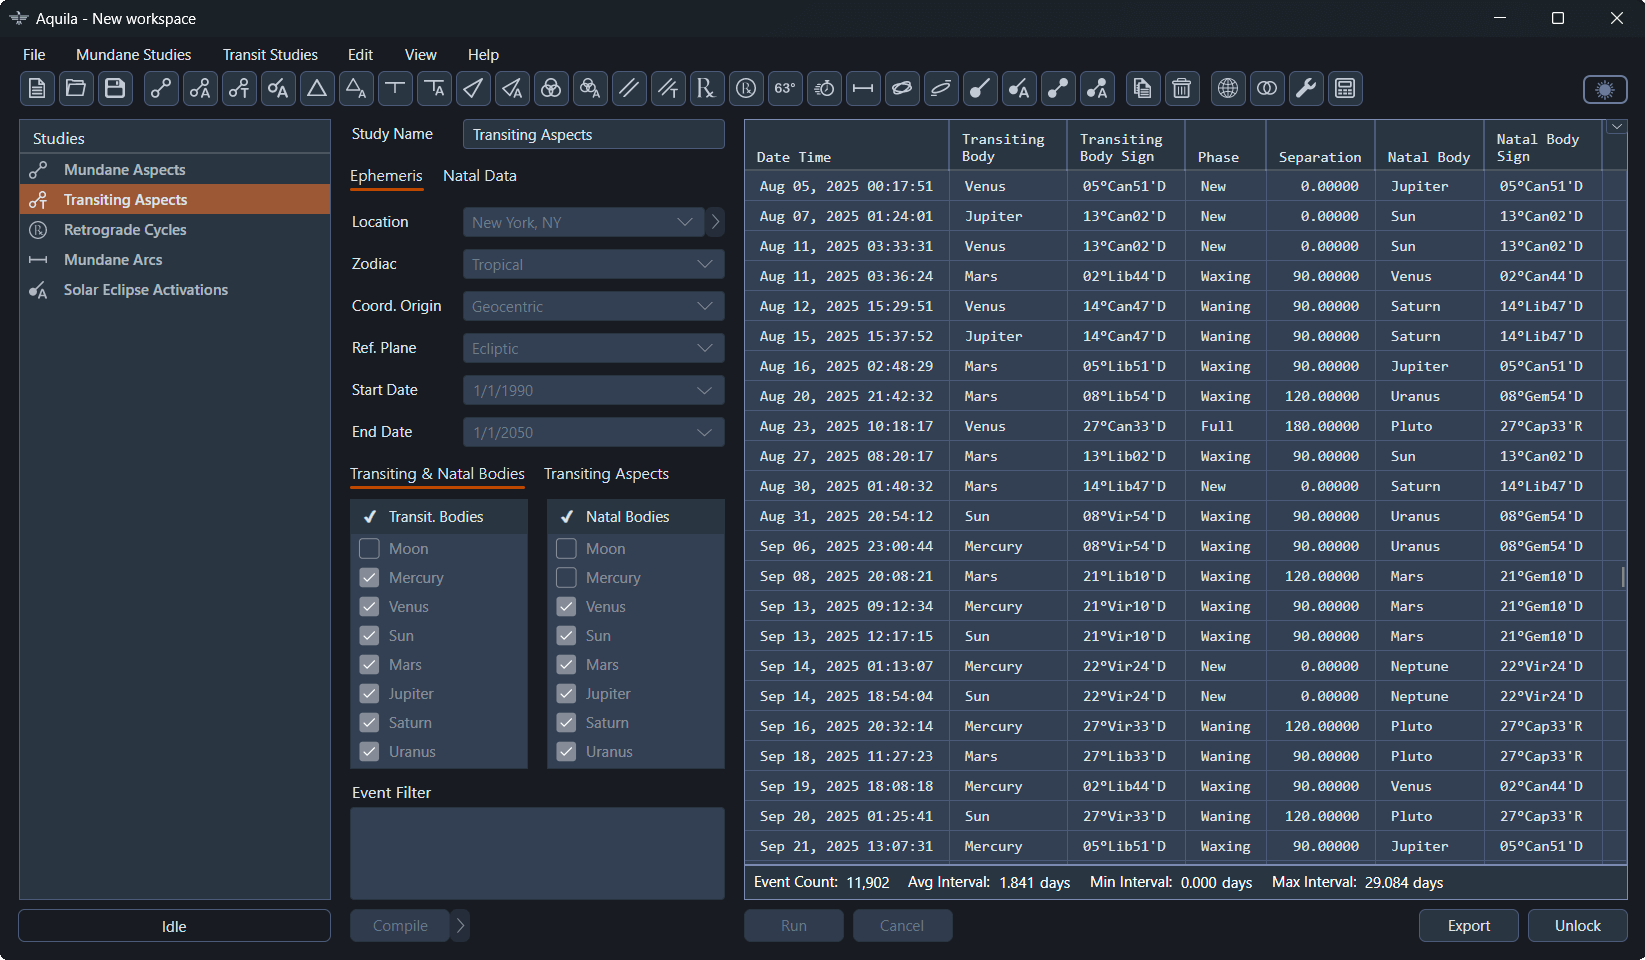
Task: Click the save floppy disk icon
Action: pyautogui.click(x=115, y=89)
